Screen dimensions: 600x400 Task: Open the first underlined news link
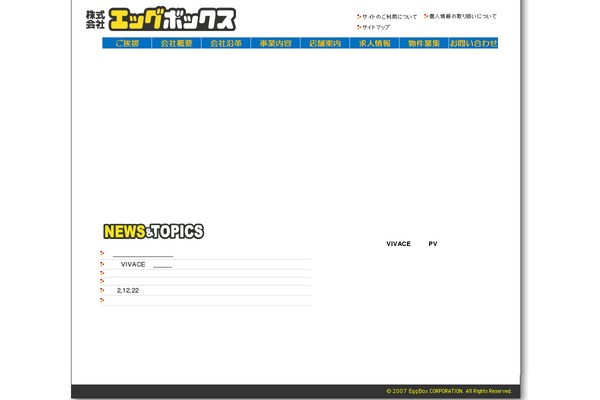coord(143,254)
